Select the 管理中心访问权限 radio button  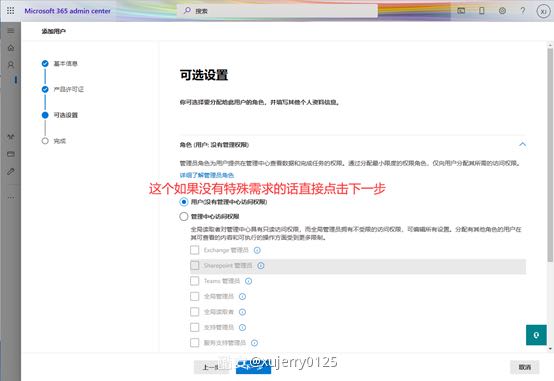pyautogui.click(x=183, y=216)
